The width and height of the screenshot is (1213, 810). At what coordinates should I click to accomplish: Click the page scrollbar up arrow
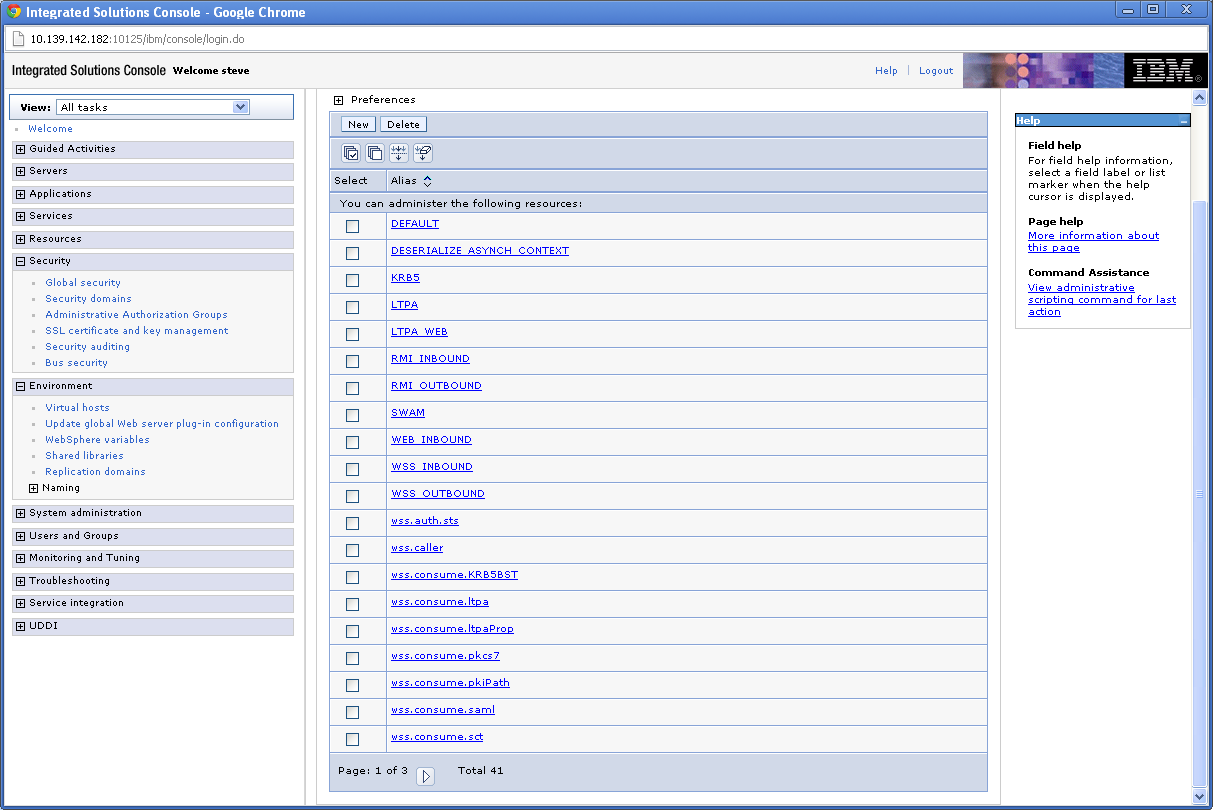click(1200, 98)
